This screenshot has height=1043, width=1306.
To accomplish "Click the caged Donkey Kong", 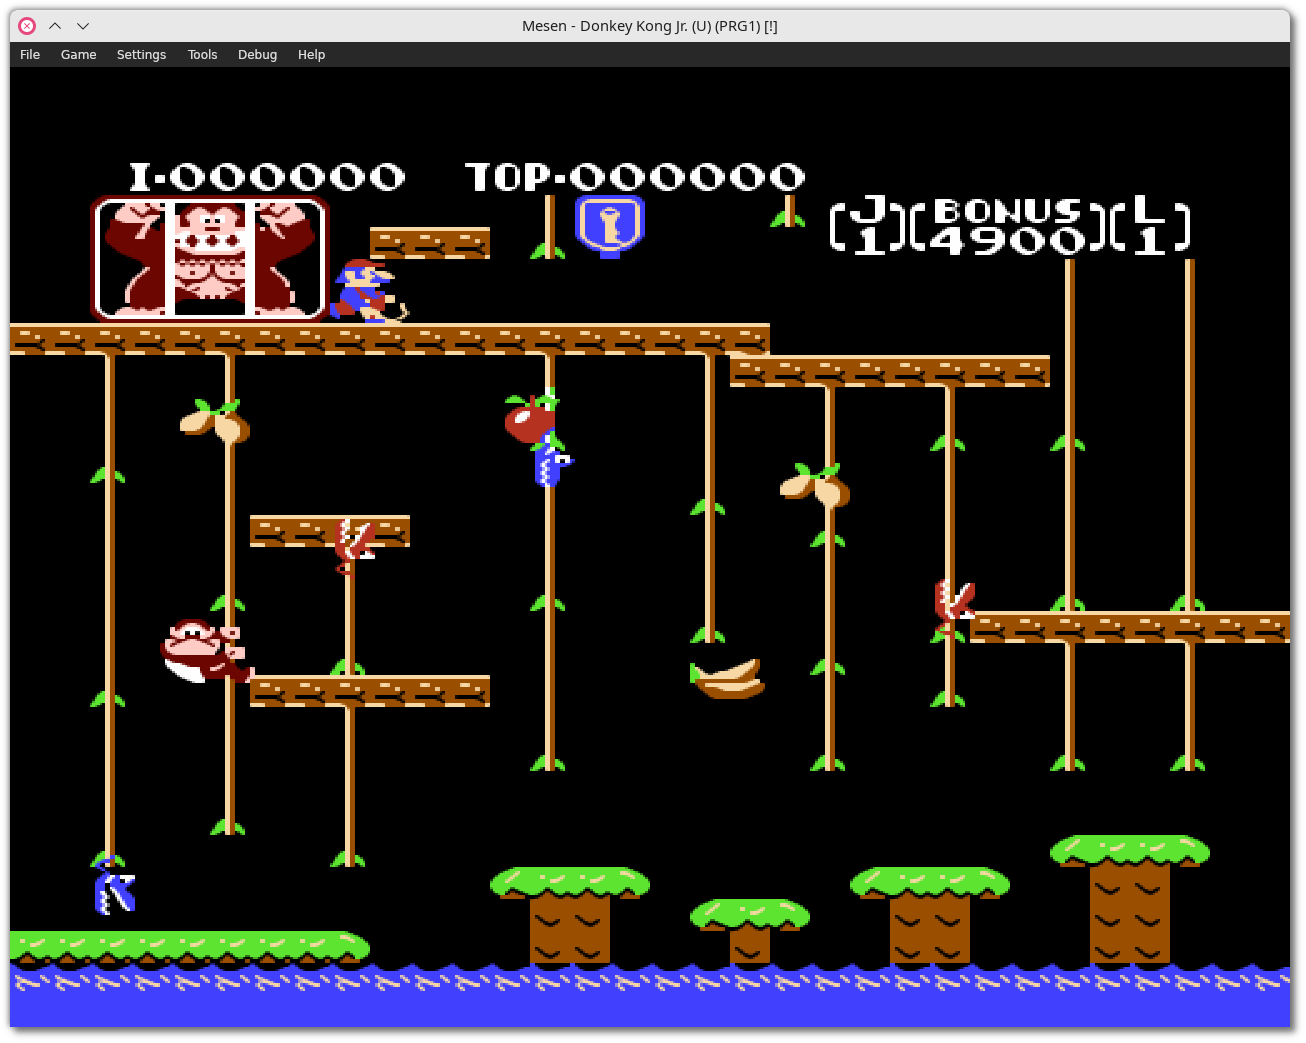I will pyautogui.click(x=210, y=258).
